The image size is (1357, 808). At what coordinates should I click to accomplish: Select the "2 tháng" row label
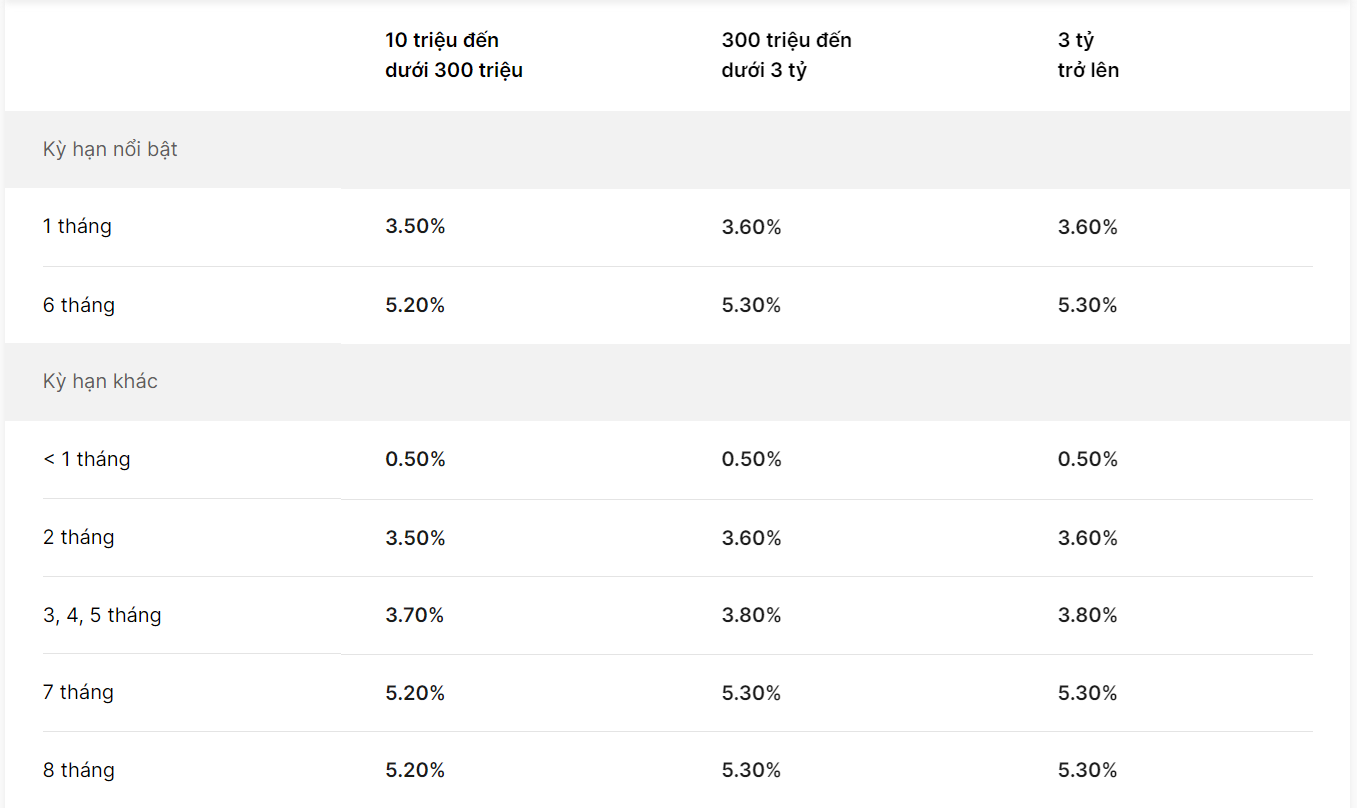click(79, 537)
